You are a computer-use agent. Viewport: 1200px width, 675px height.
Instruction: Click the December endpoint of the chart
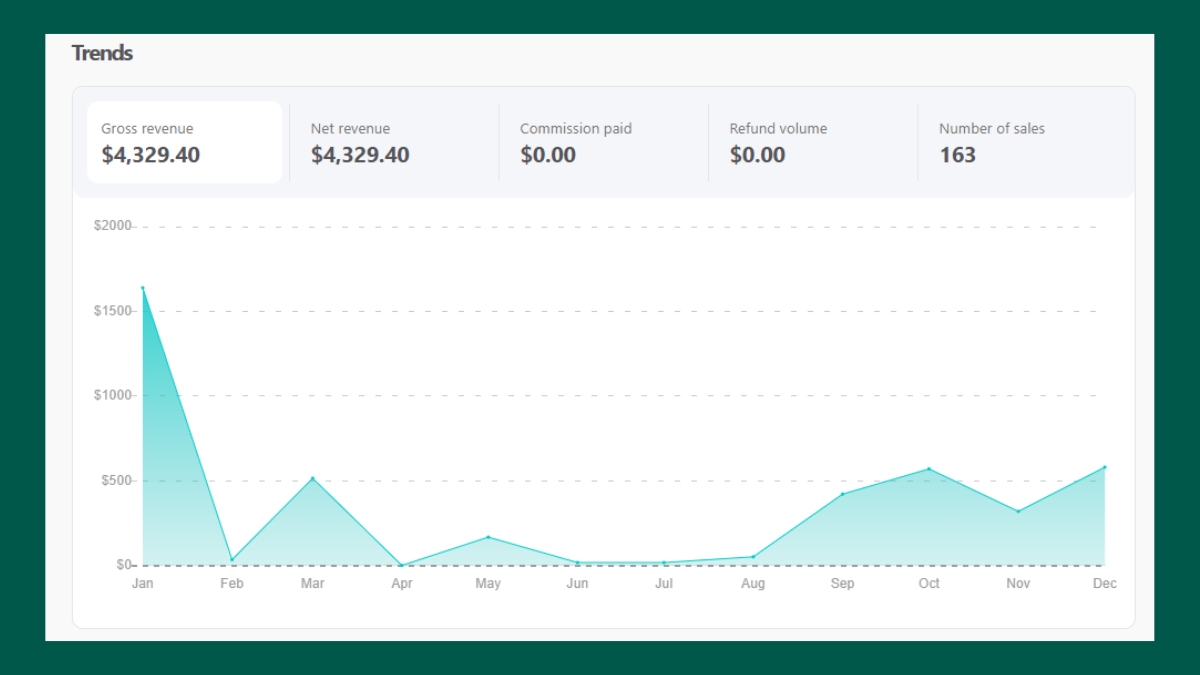tap(1105, 465)
